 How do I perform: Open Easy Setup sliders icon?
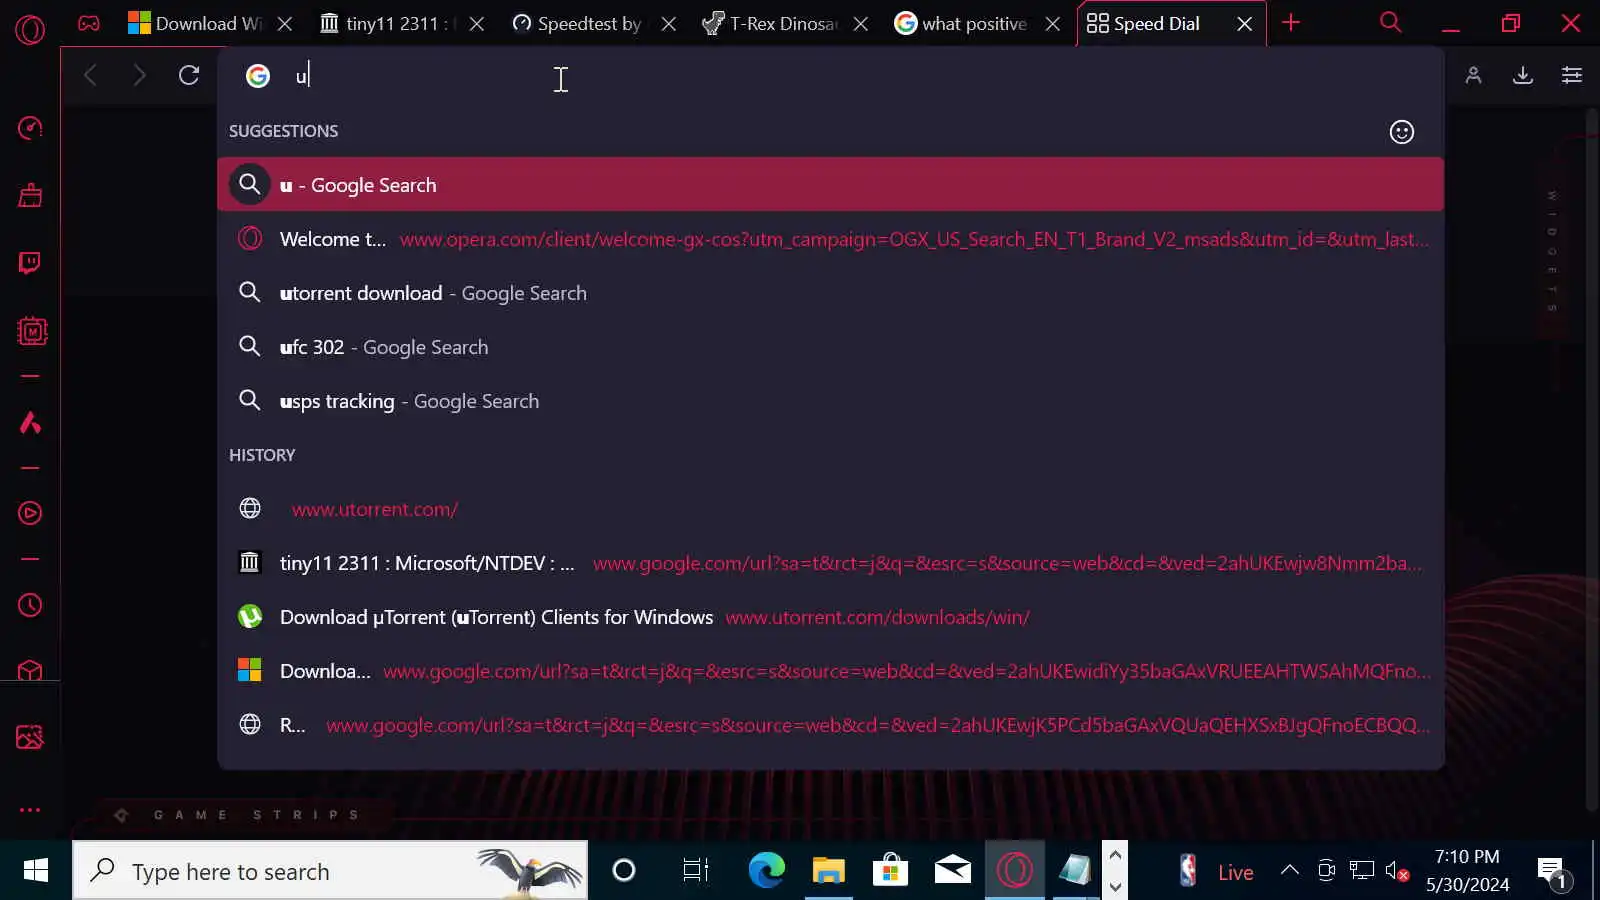click(x=1572, y=75)
